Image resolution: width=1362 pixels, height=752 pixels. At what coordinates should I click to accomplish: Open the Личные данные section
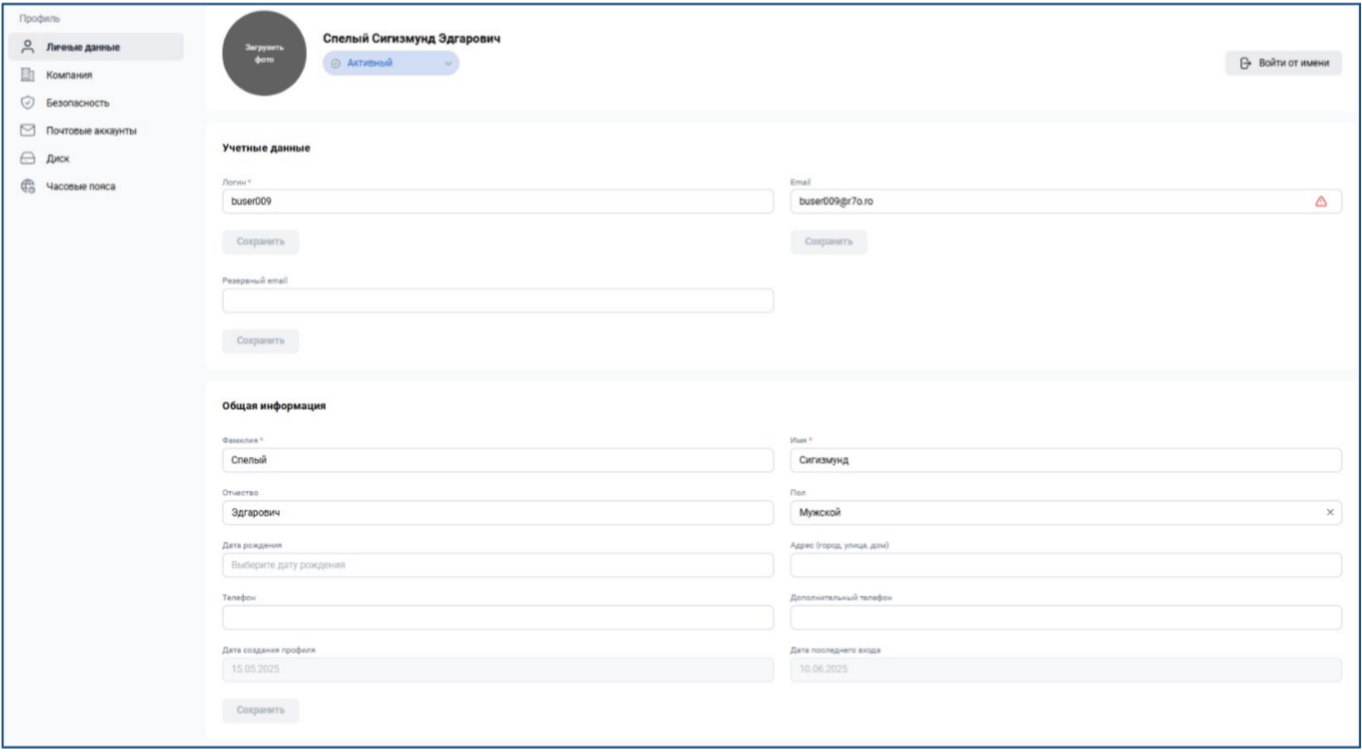click(x=96, y=46)
